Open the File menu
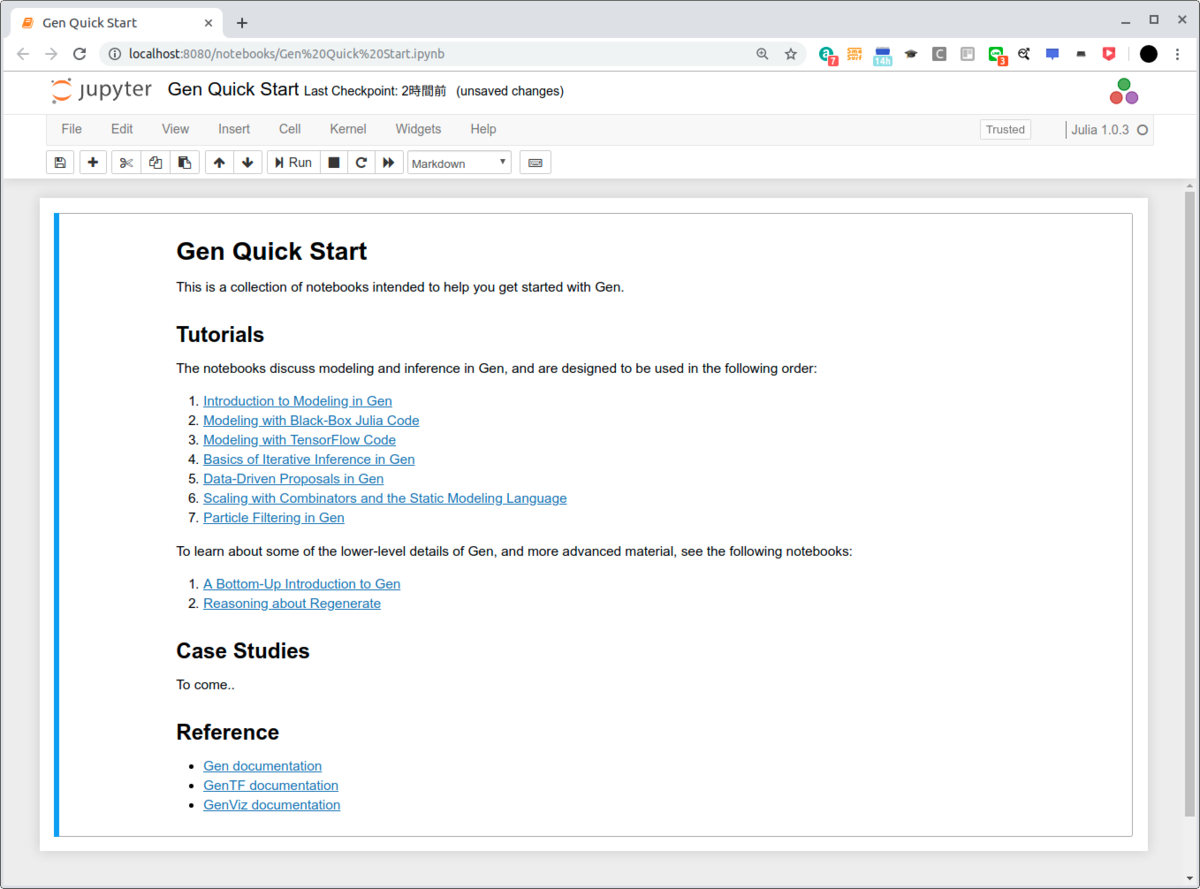This screenshot has height=889, width=1200. (72, 129)
